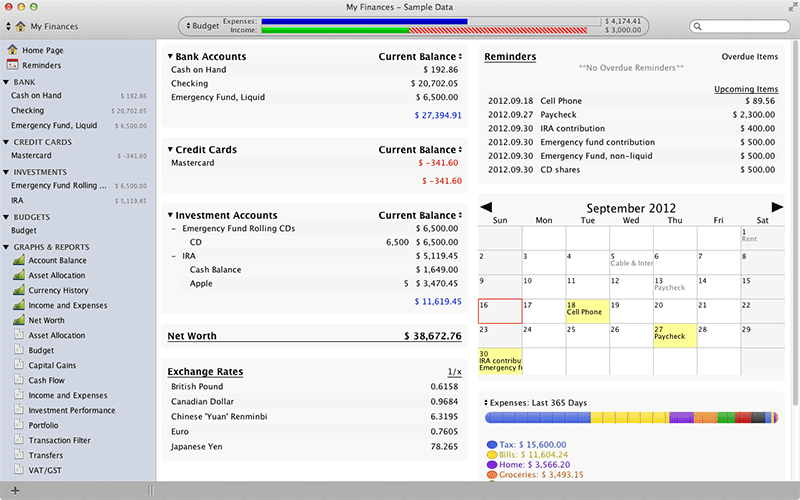
Task: Click the Reminders calendar icon in sidebar
Action: click(x=12, y=66)
